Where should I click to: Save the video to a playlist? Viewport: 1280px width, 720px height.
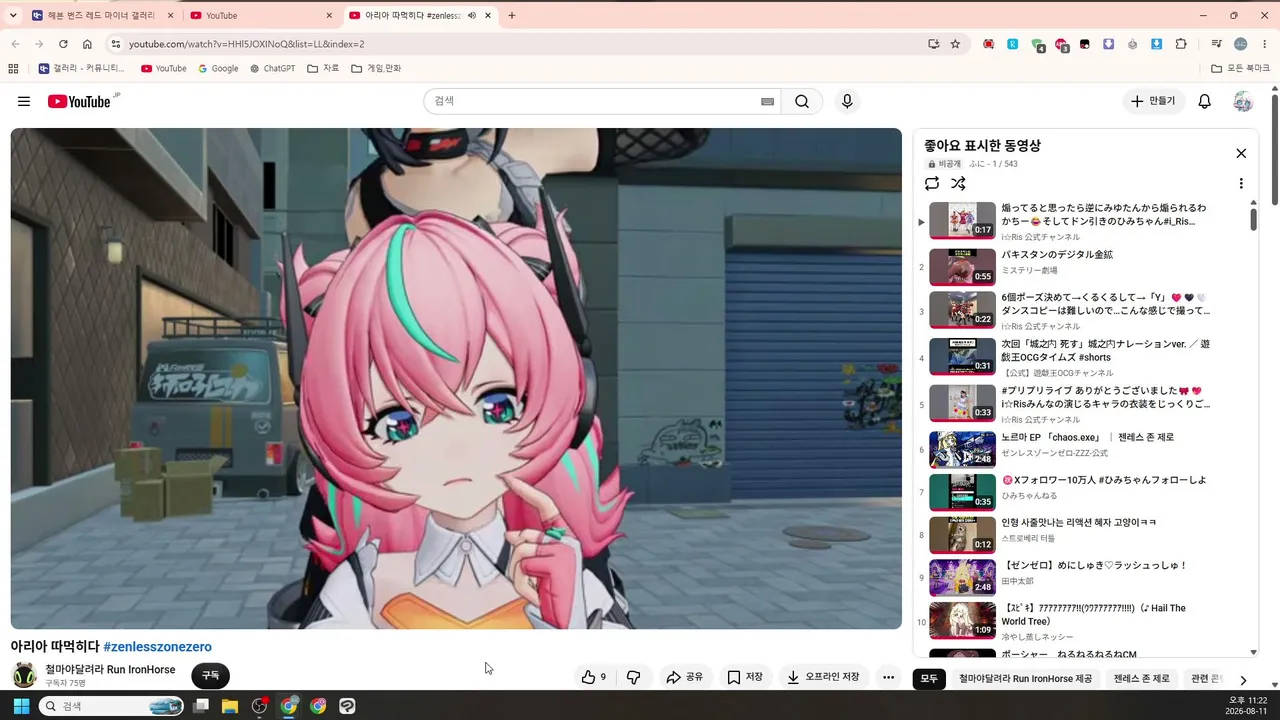(x=745, y=677)
